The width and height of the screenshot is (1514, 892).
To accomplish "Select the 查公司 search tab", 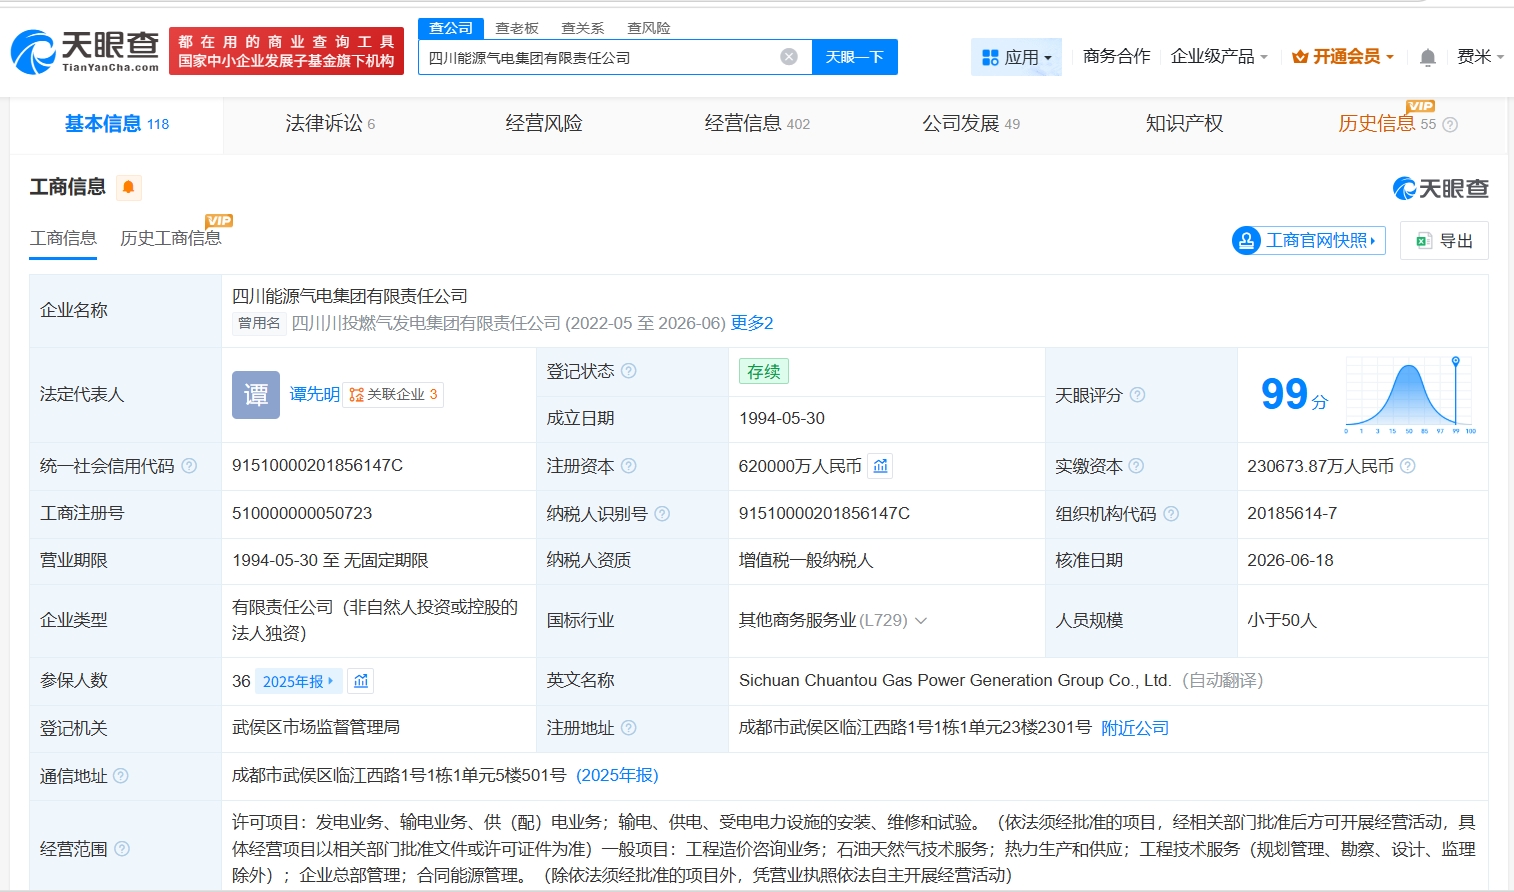I will (x=451, y=28).
